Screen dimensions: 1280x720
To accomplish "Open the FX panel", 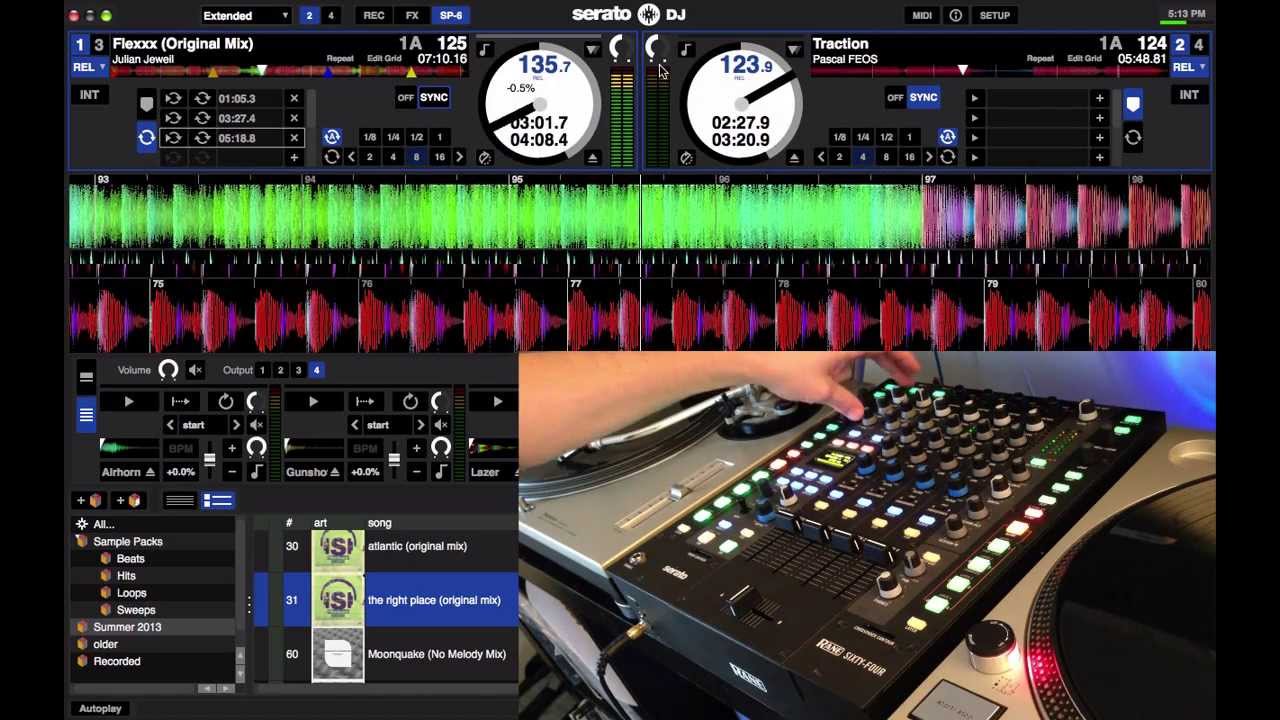I will point(412,16).
